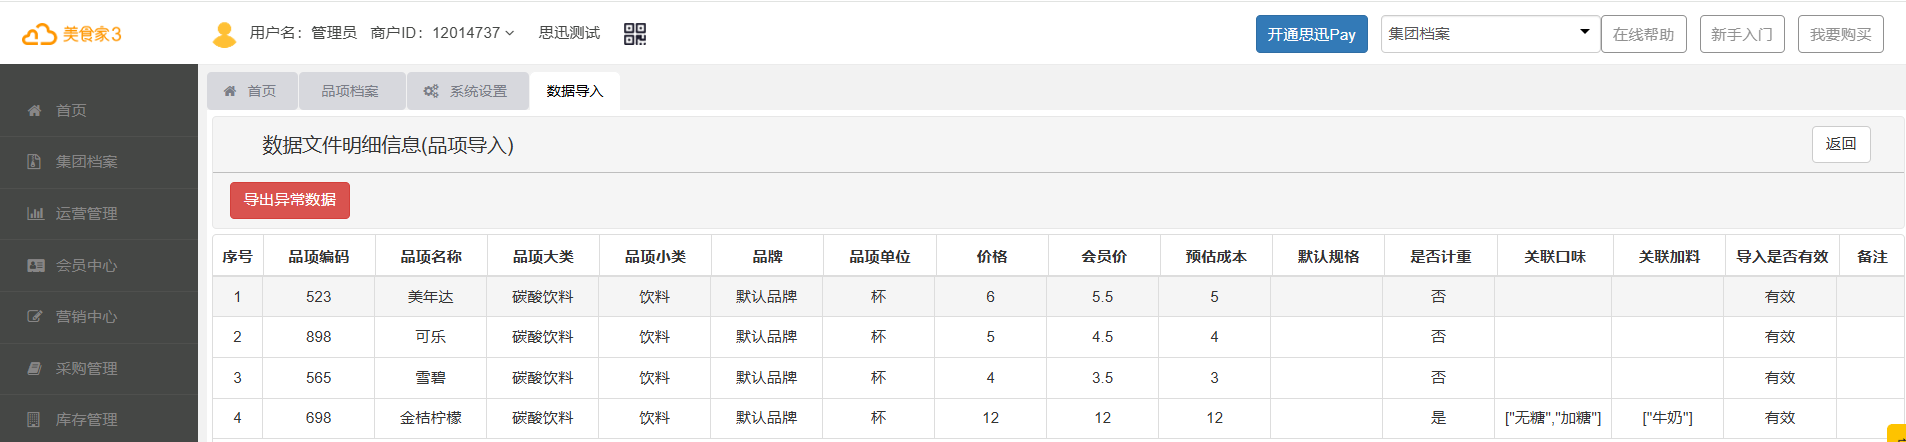
Task: Click the 开通思迅Pay button
Action: coord(1311,34)
